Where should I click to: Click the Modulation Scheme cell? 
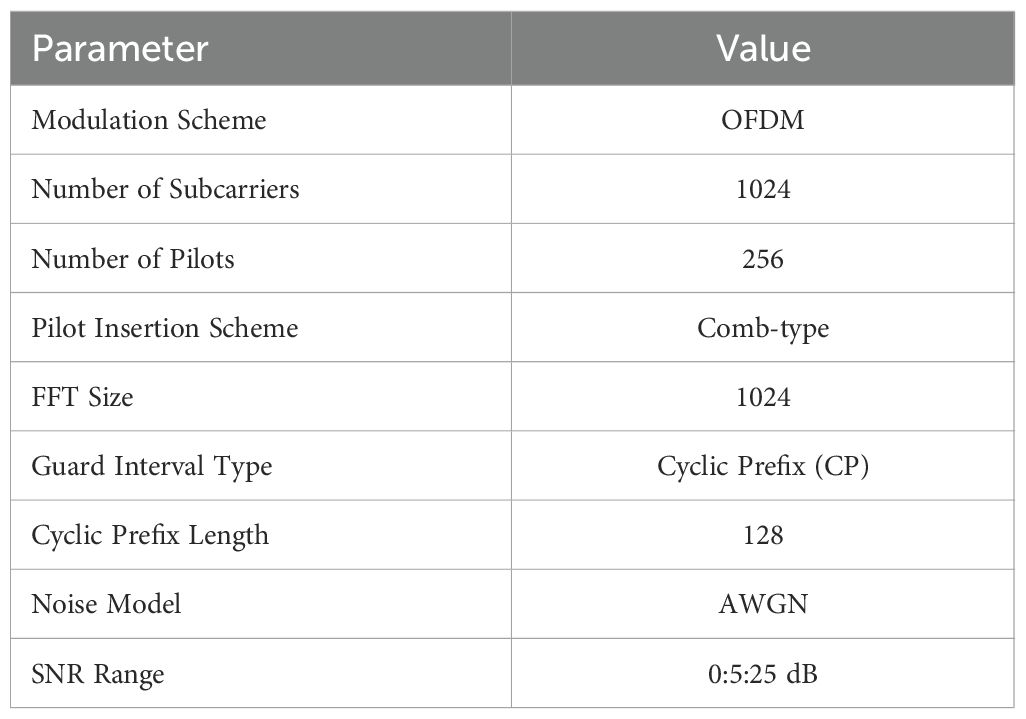(149, 120)
